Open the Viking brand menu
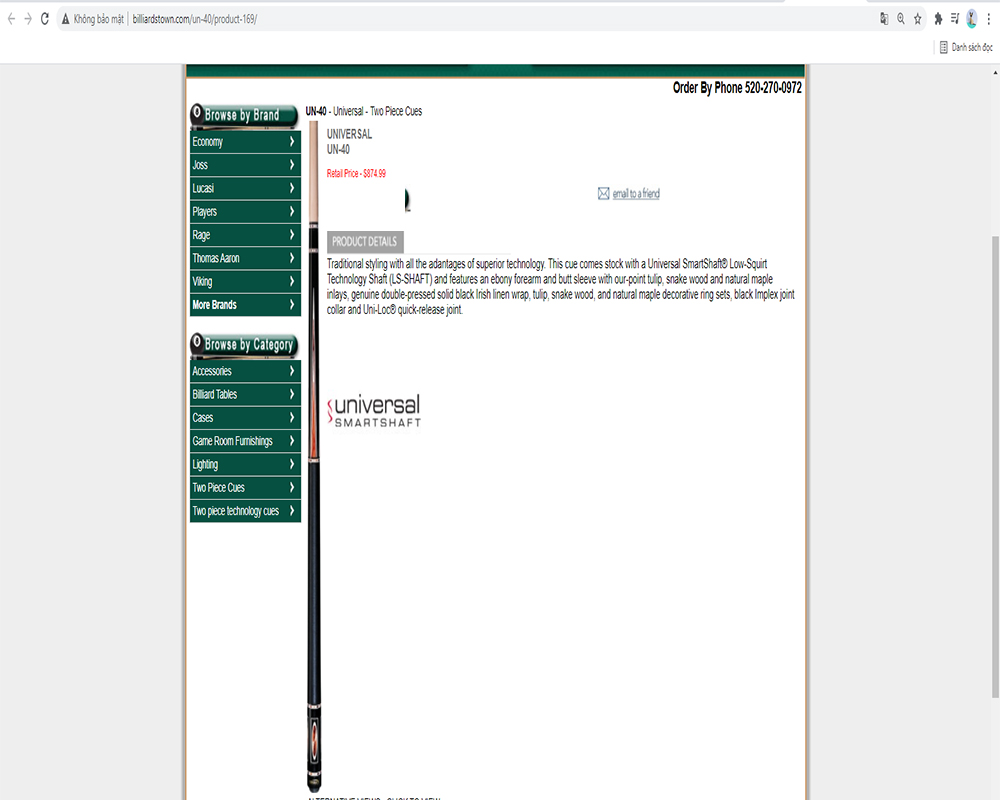1000x800 pixels. 245,281
